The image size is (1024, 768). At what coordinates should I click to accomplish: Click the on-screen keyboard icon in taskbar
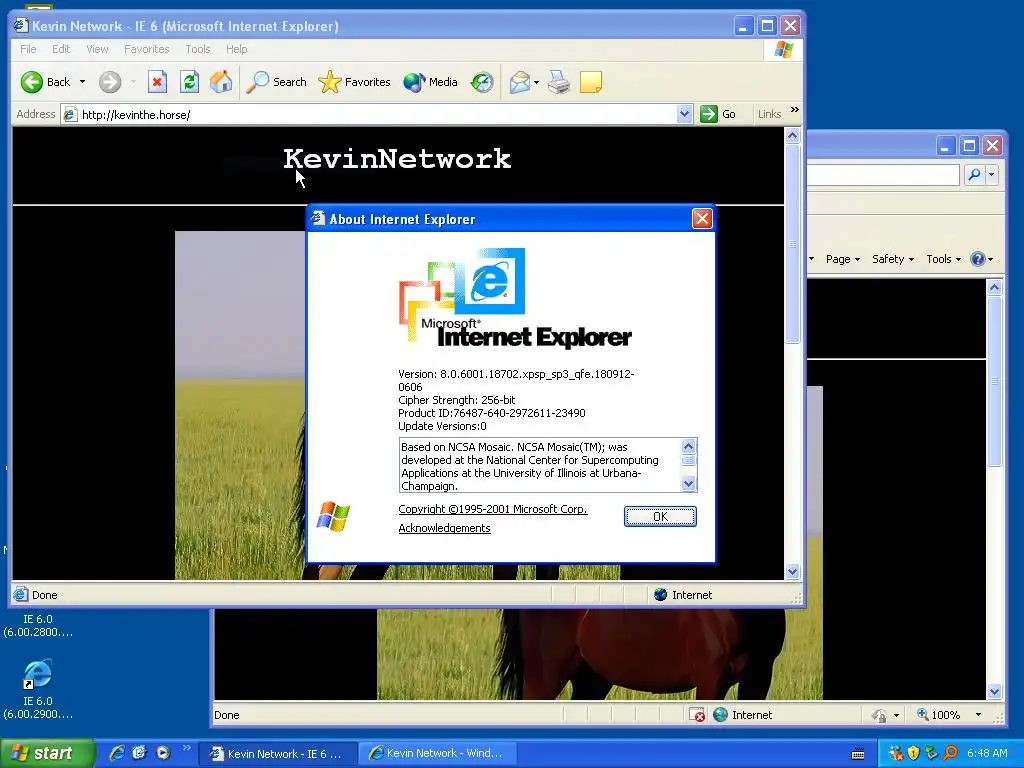coord(858,754)
